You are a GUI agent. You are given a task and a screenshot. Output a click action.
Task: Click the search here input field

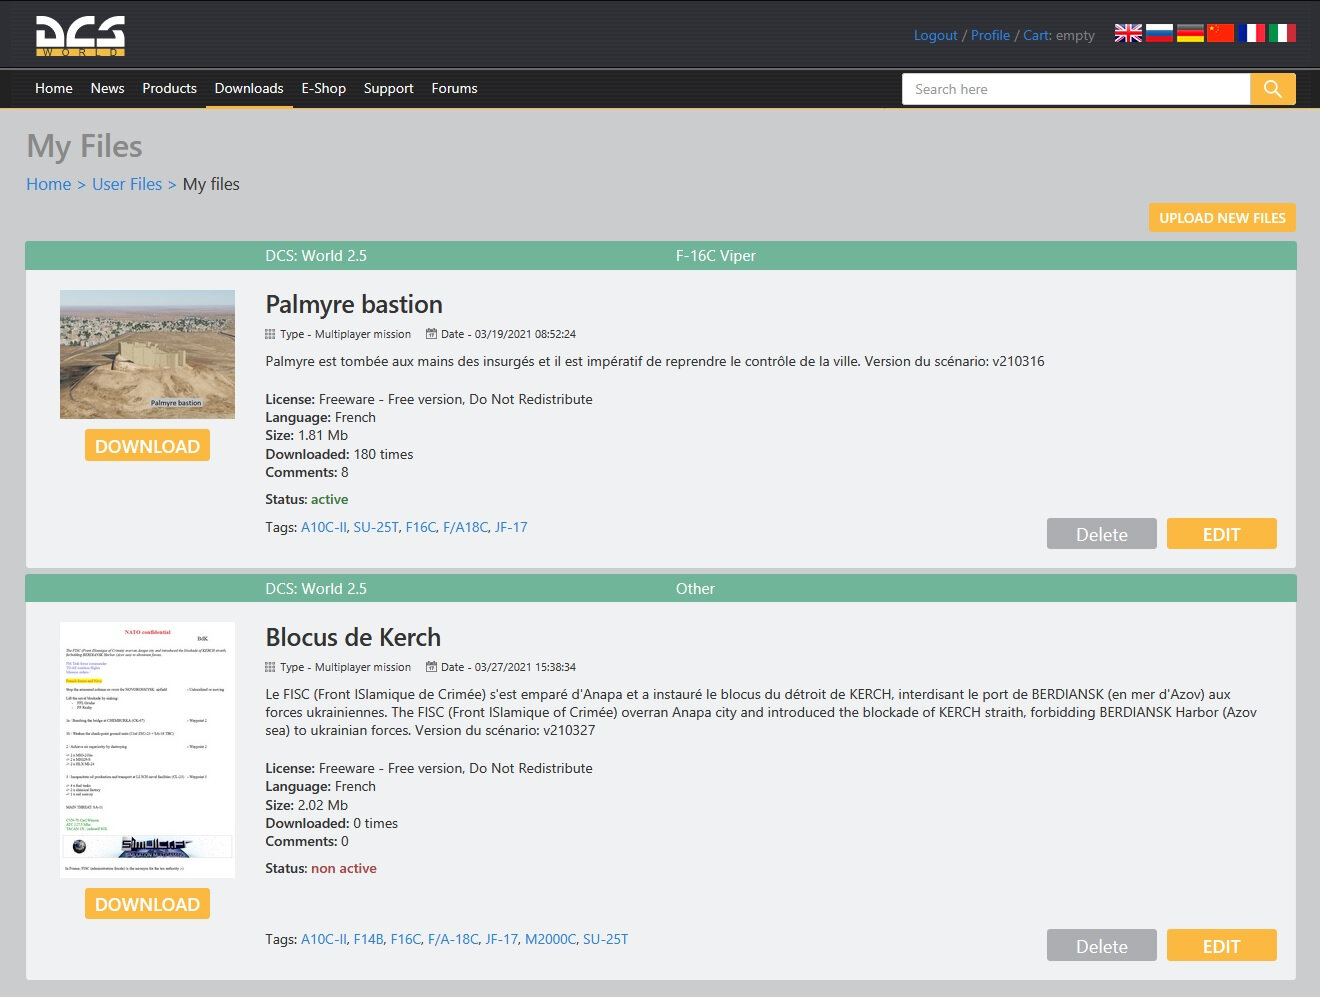(1076, 89)
